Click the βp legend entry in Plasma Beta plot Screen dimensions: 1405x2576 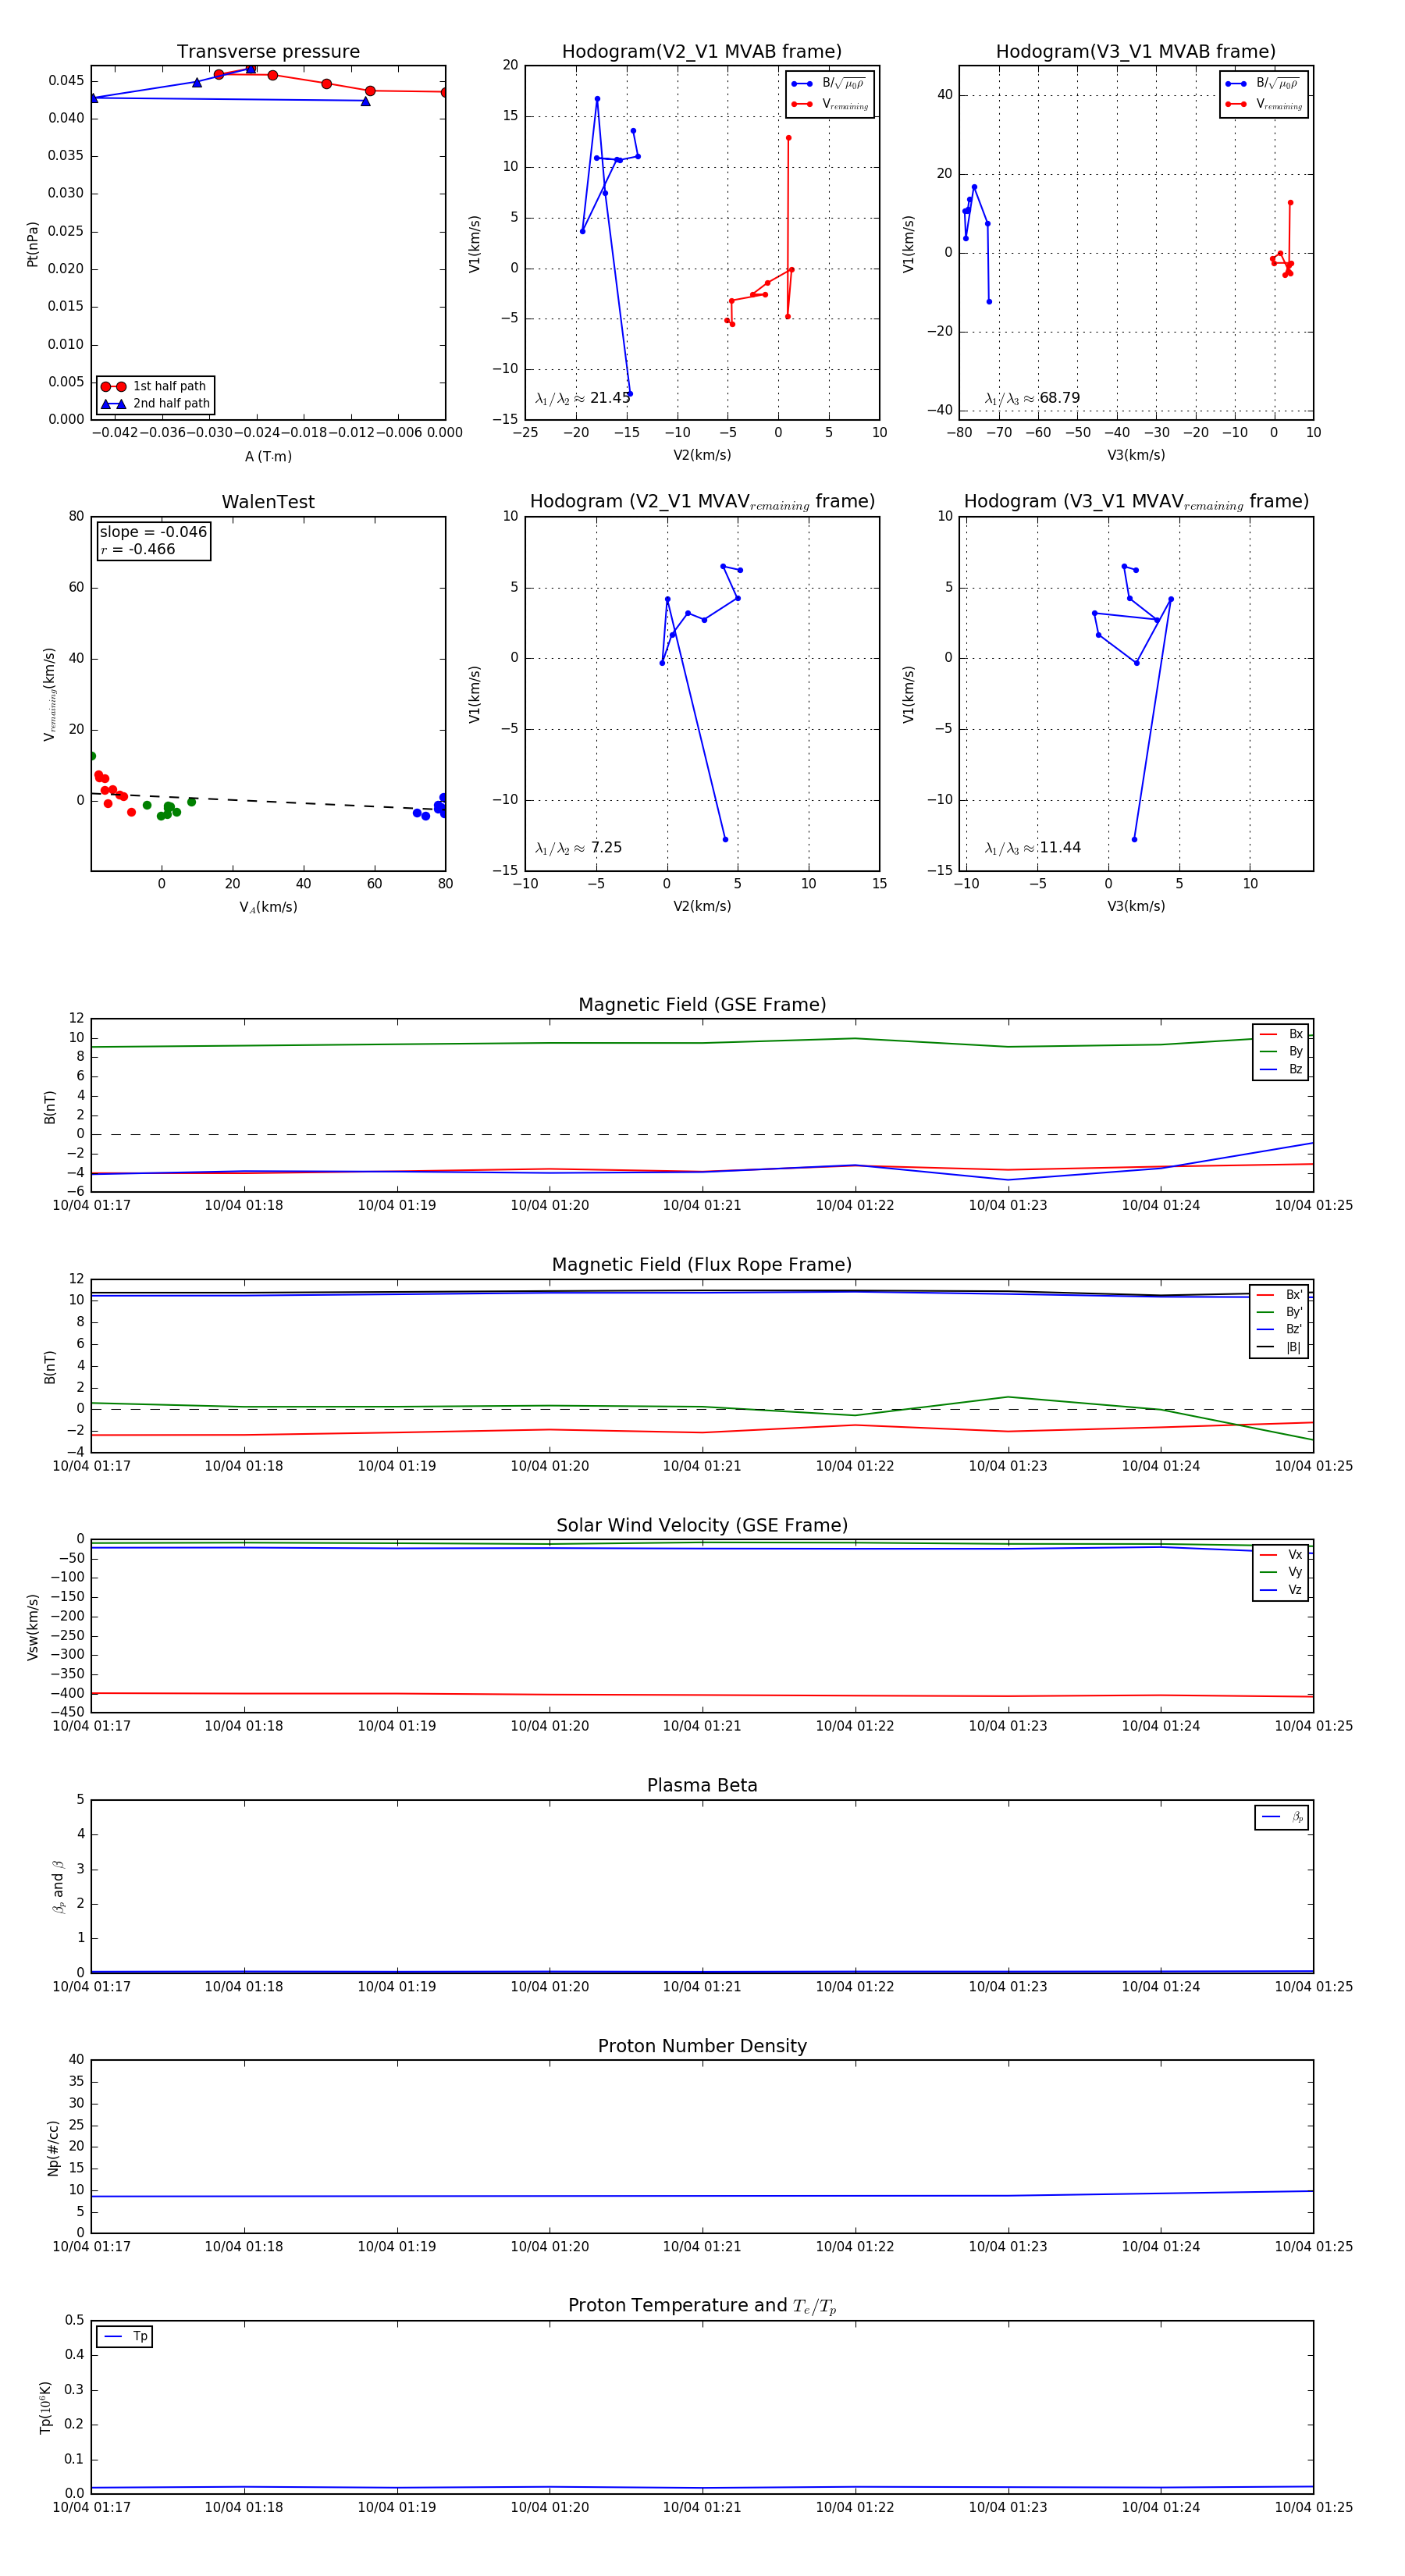[1282, 1817]
